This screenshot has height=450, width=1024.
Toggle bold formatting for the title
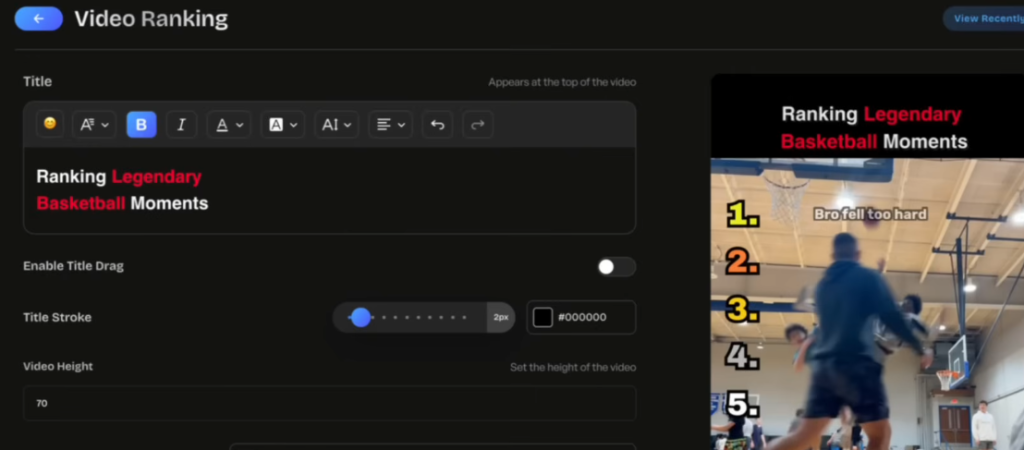click(x=141, y=124)
